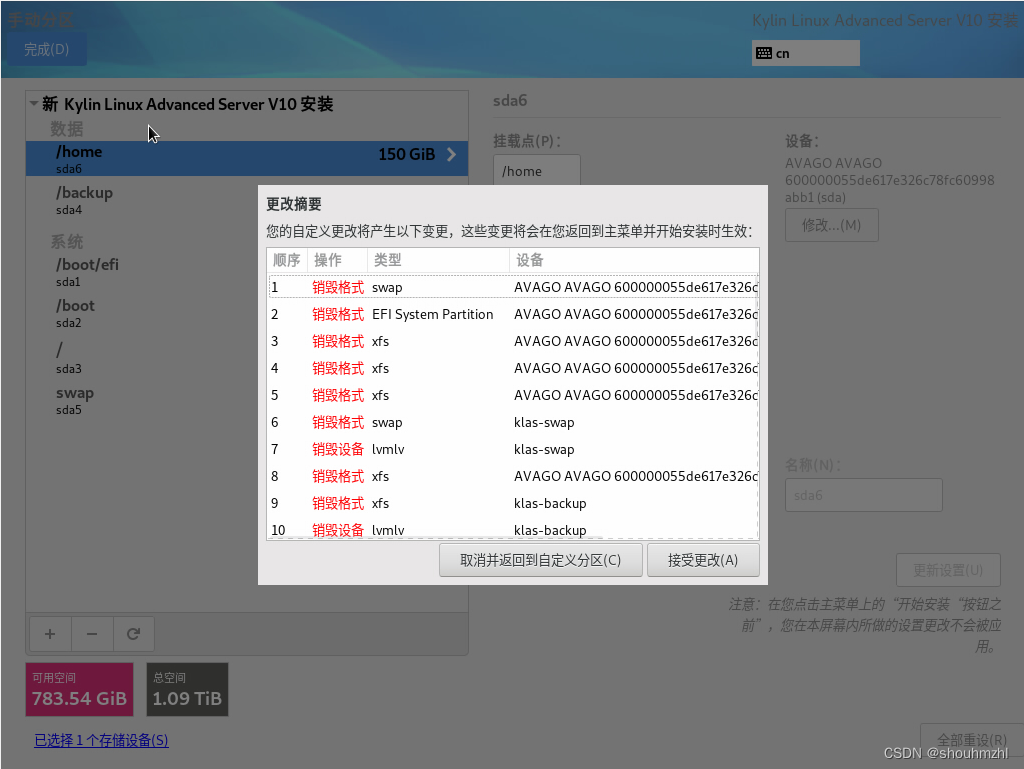
Task: Select the /boot/efi sda1 partition entry
Action: point(247,272)
